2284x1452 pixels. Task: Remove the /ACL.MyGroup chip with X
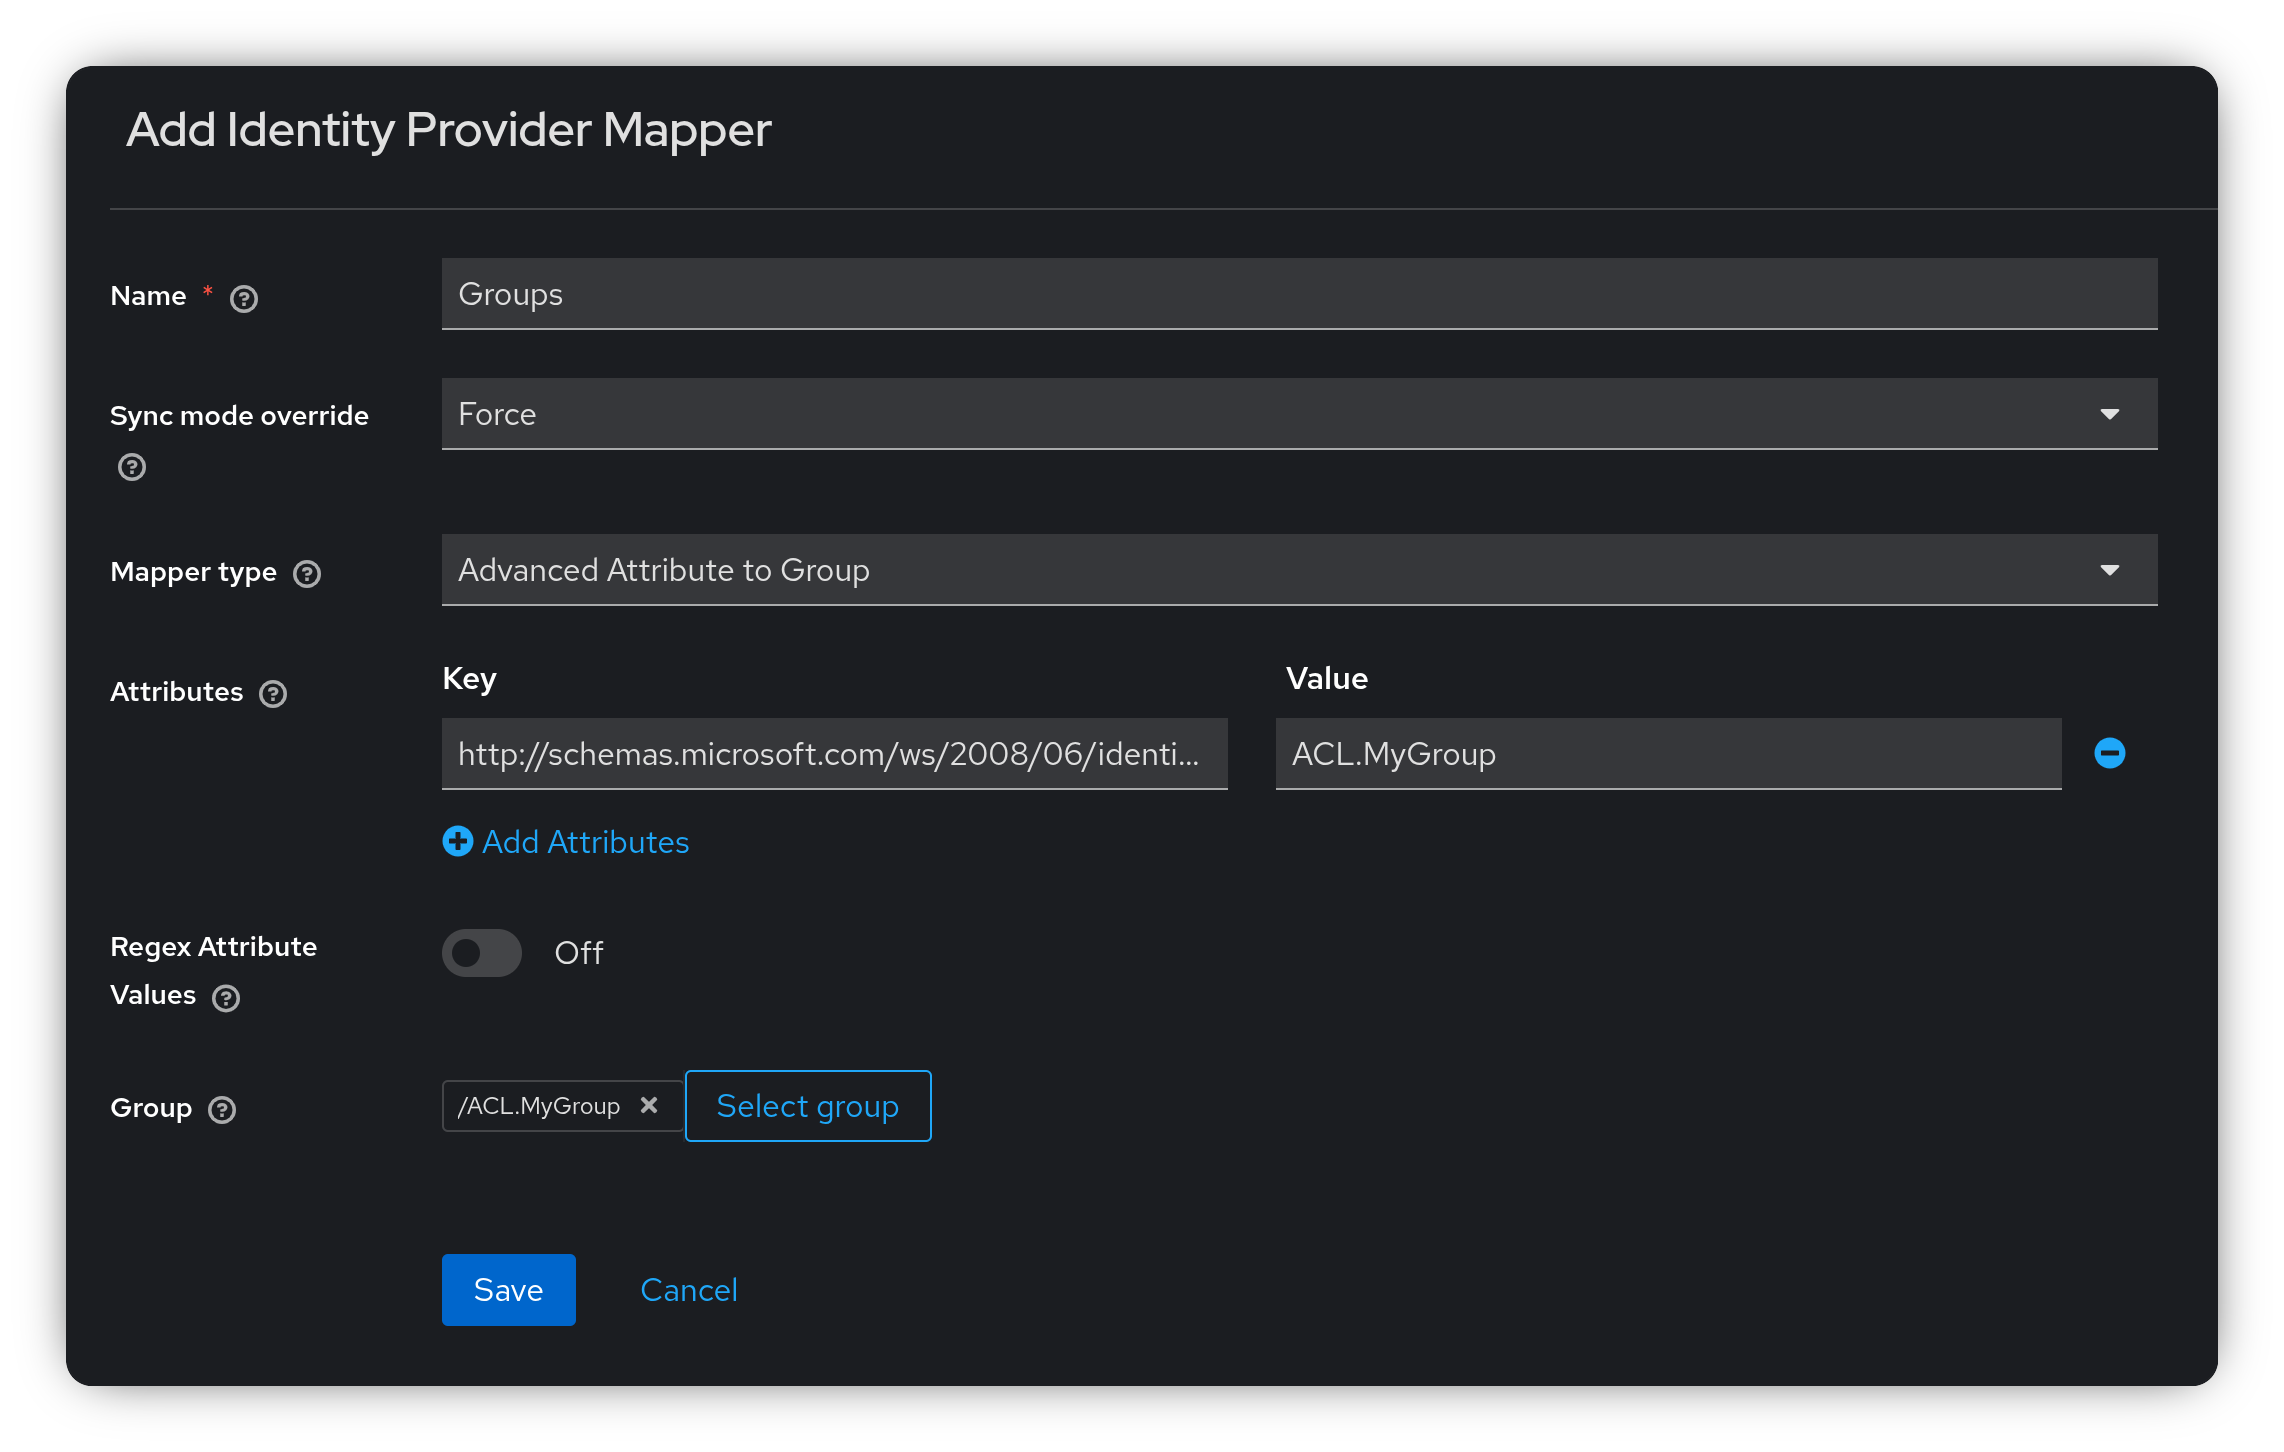click(649, 1105)
